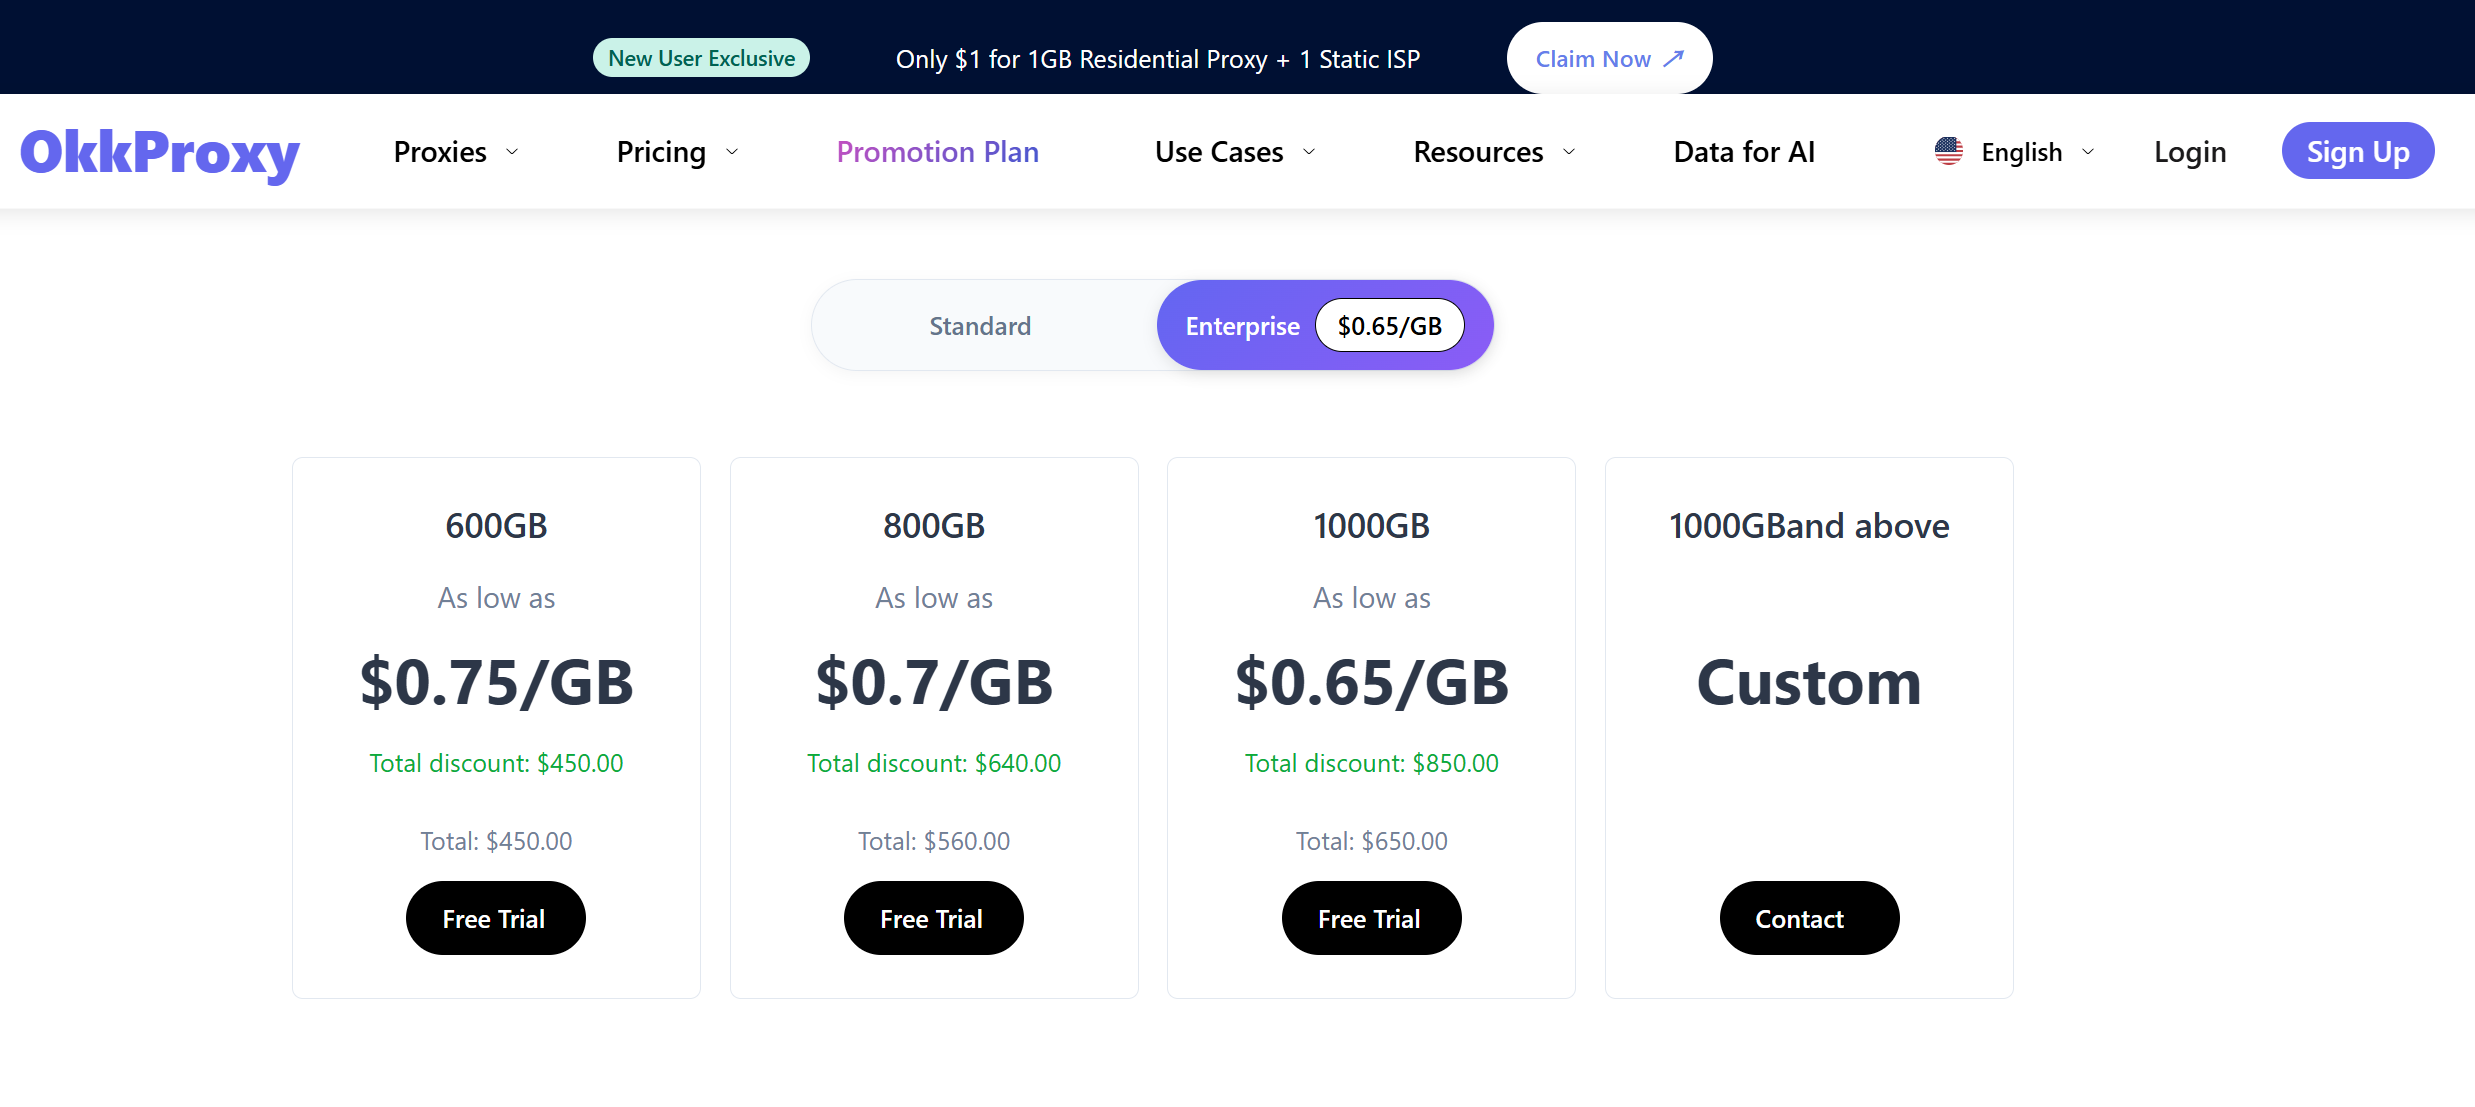This screenshot has width=2475, height=1107.
Task: Start Free Trial for 800GB plan
Action: (x=933, y=918)
